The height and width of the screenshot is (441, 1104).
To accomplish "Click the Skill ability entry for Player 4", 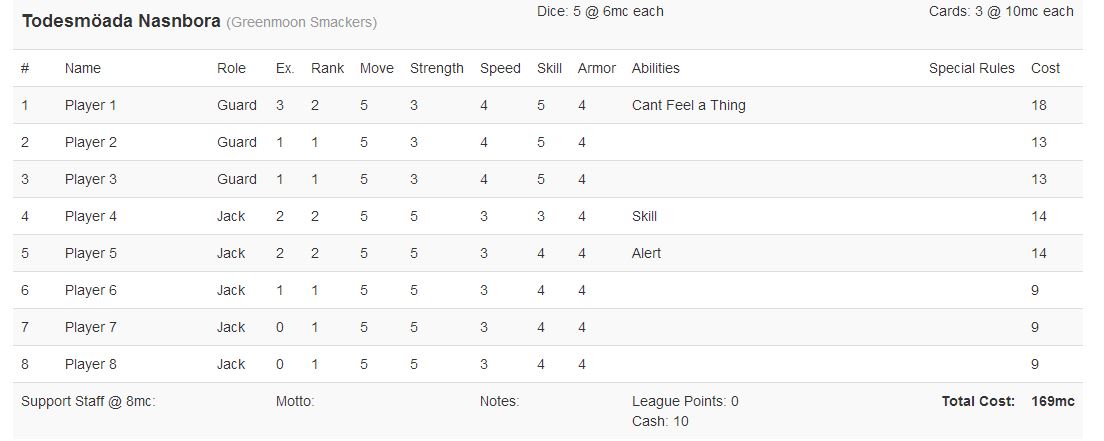I will (644, 216).
